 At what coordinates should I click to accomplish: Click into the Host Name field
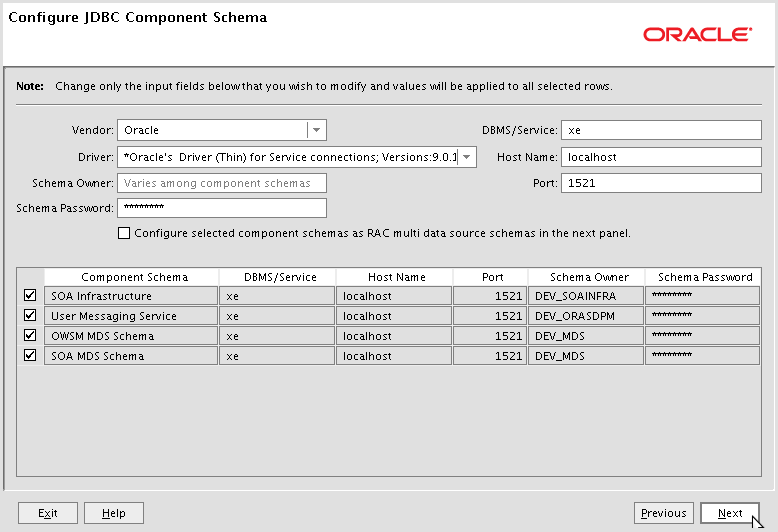pyautogui.click(x=661, y=157)
